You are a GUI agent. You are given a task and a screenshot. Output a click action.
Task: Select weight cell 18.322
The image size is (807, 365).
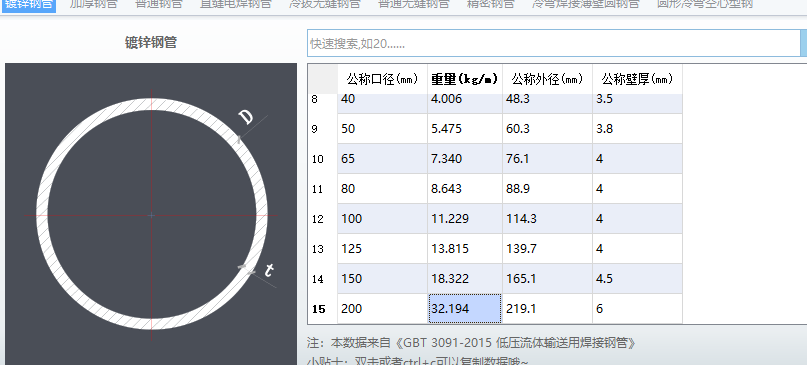click(x=465, y=279)
